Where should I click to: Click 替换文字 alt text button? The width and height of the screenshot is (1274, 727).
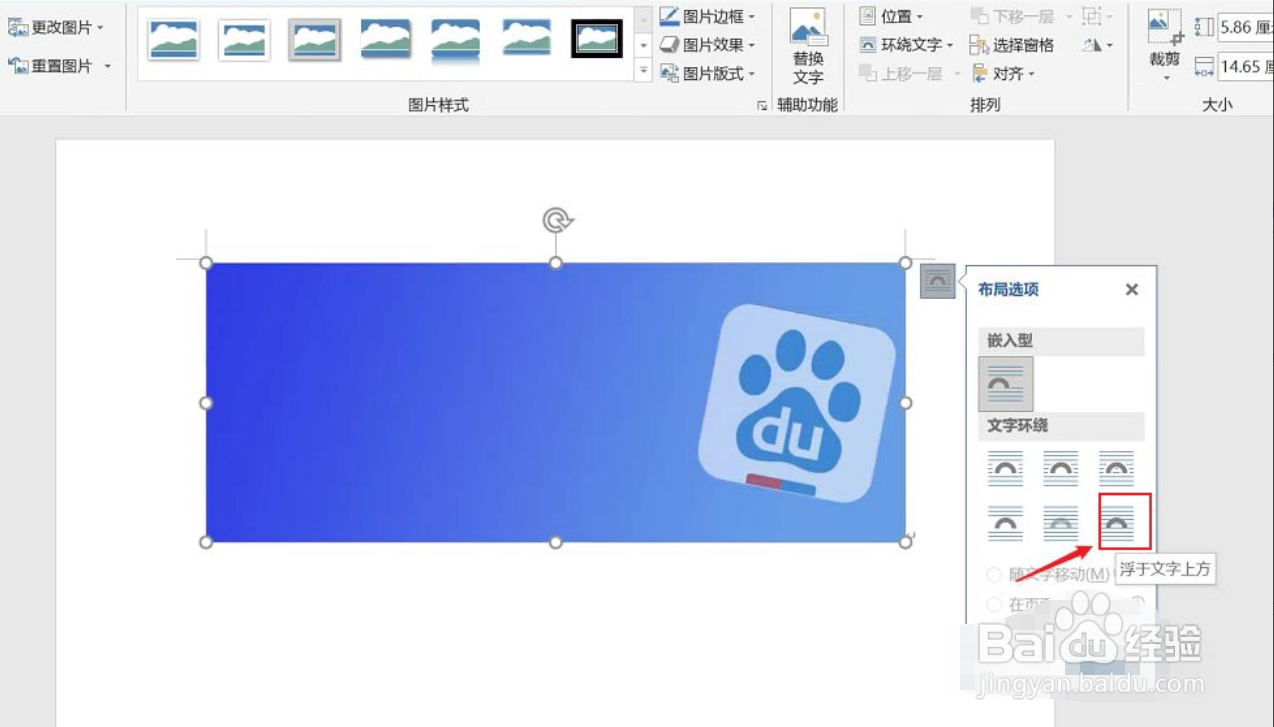click(x=808, y=47)
